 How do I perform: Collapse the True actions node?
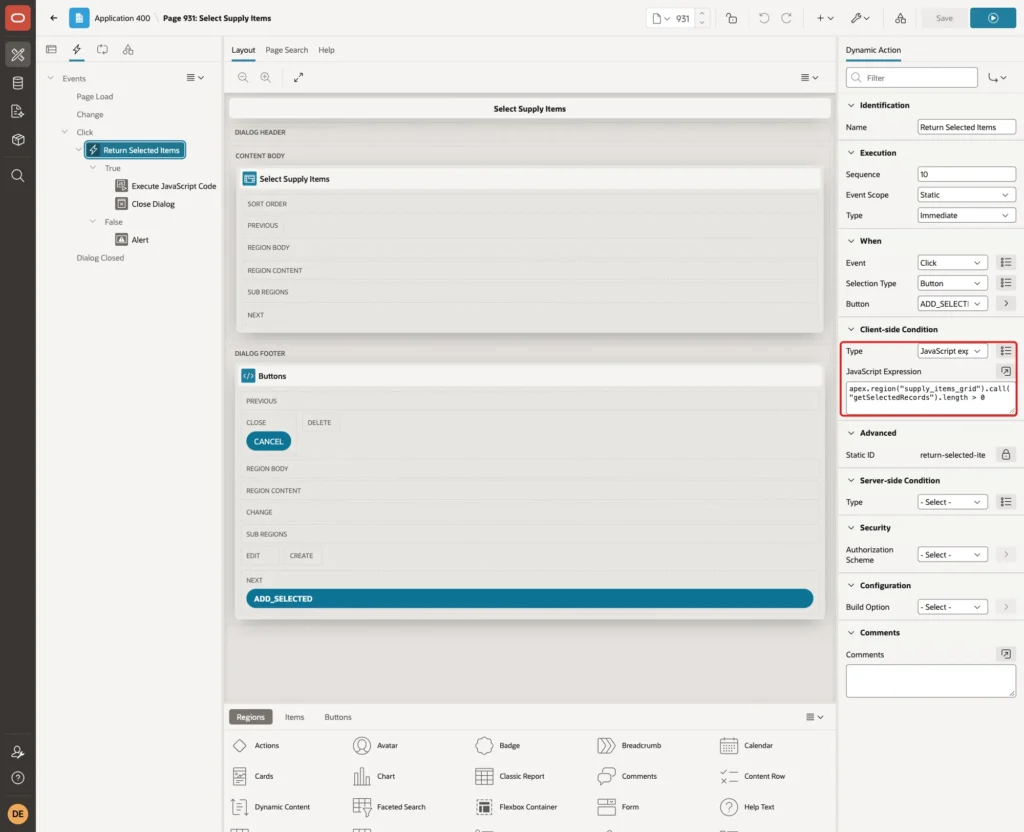[x=93, y=168]
